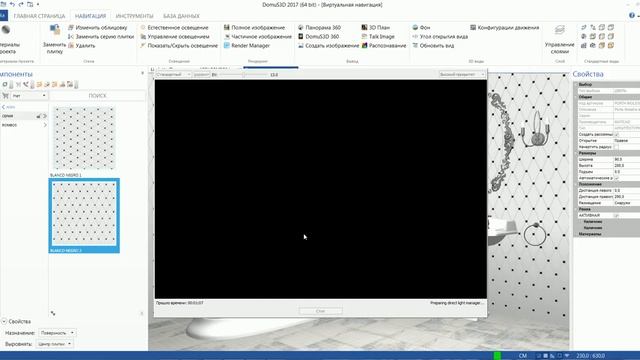640x360 pixels.
Task: Expand the second row below серия
Action: click(45, 125)
